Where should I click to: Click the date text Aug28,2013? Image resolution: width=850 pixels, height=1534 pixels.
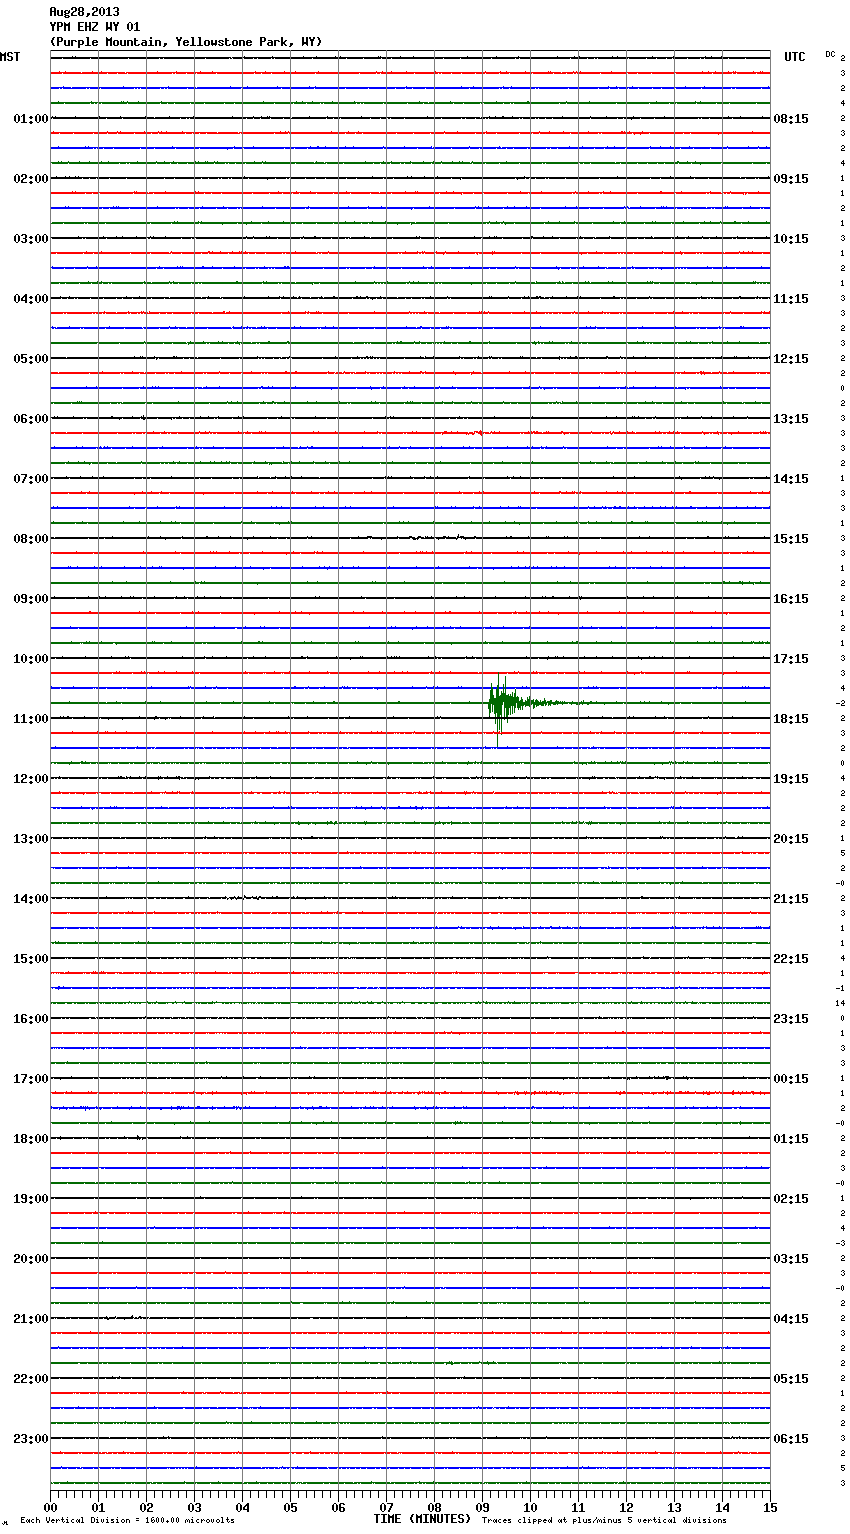[84, 12]
